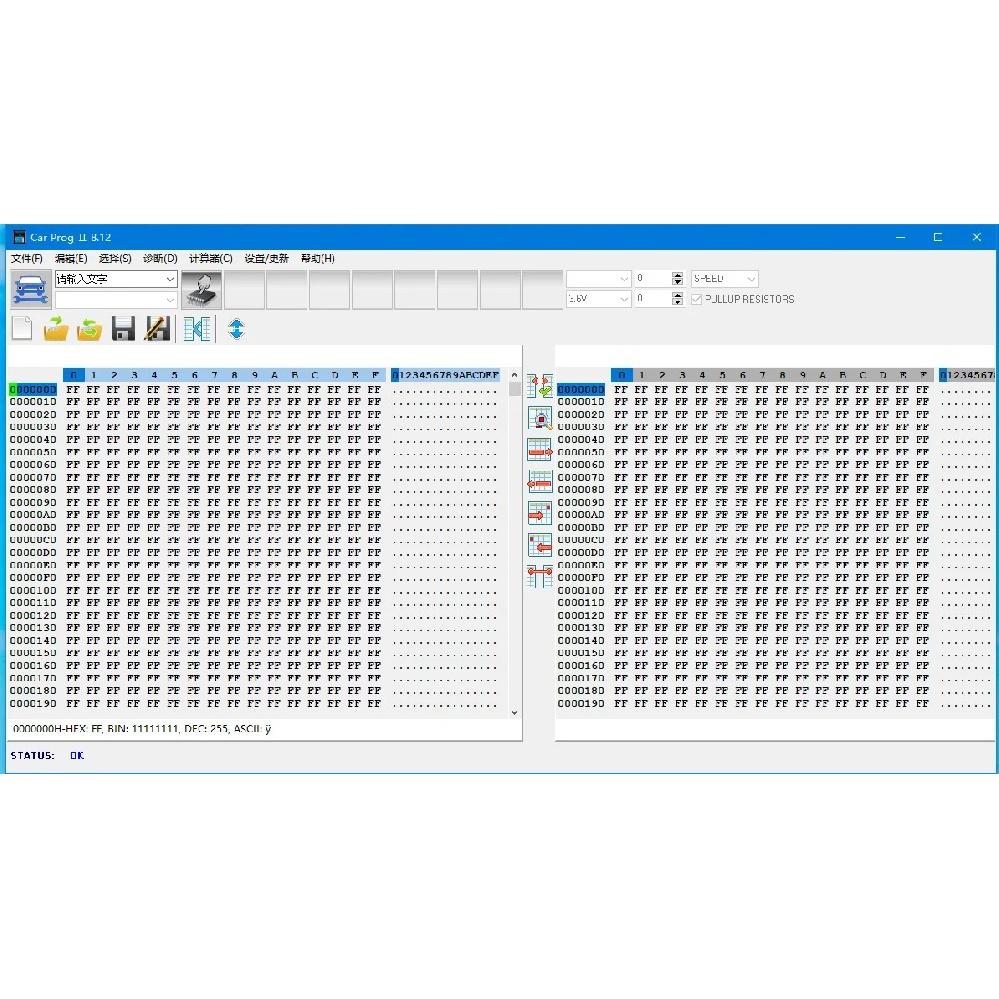Click the link buffers icon
This screenshot has height=999, width=999.
pos(540,577)
